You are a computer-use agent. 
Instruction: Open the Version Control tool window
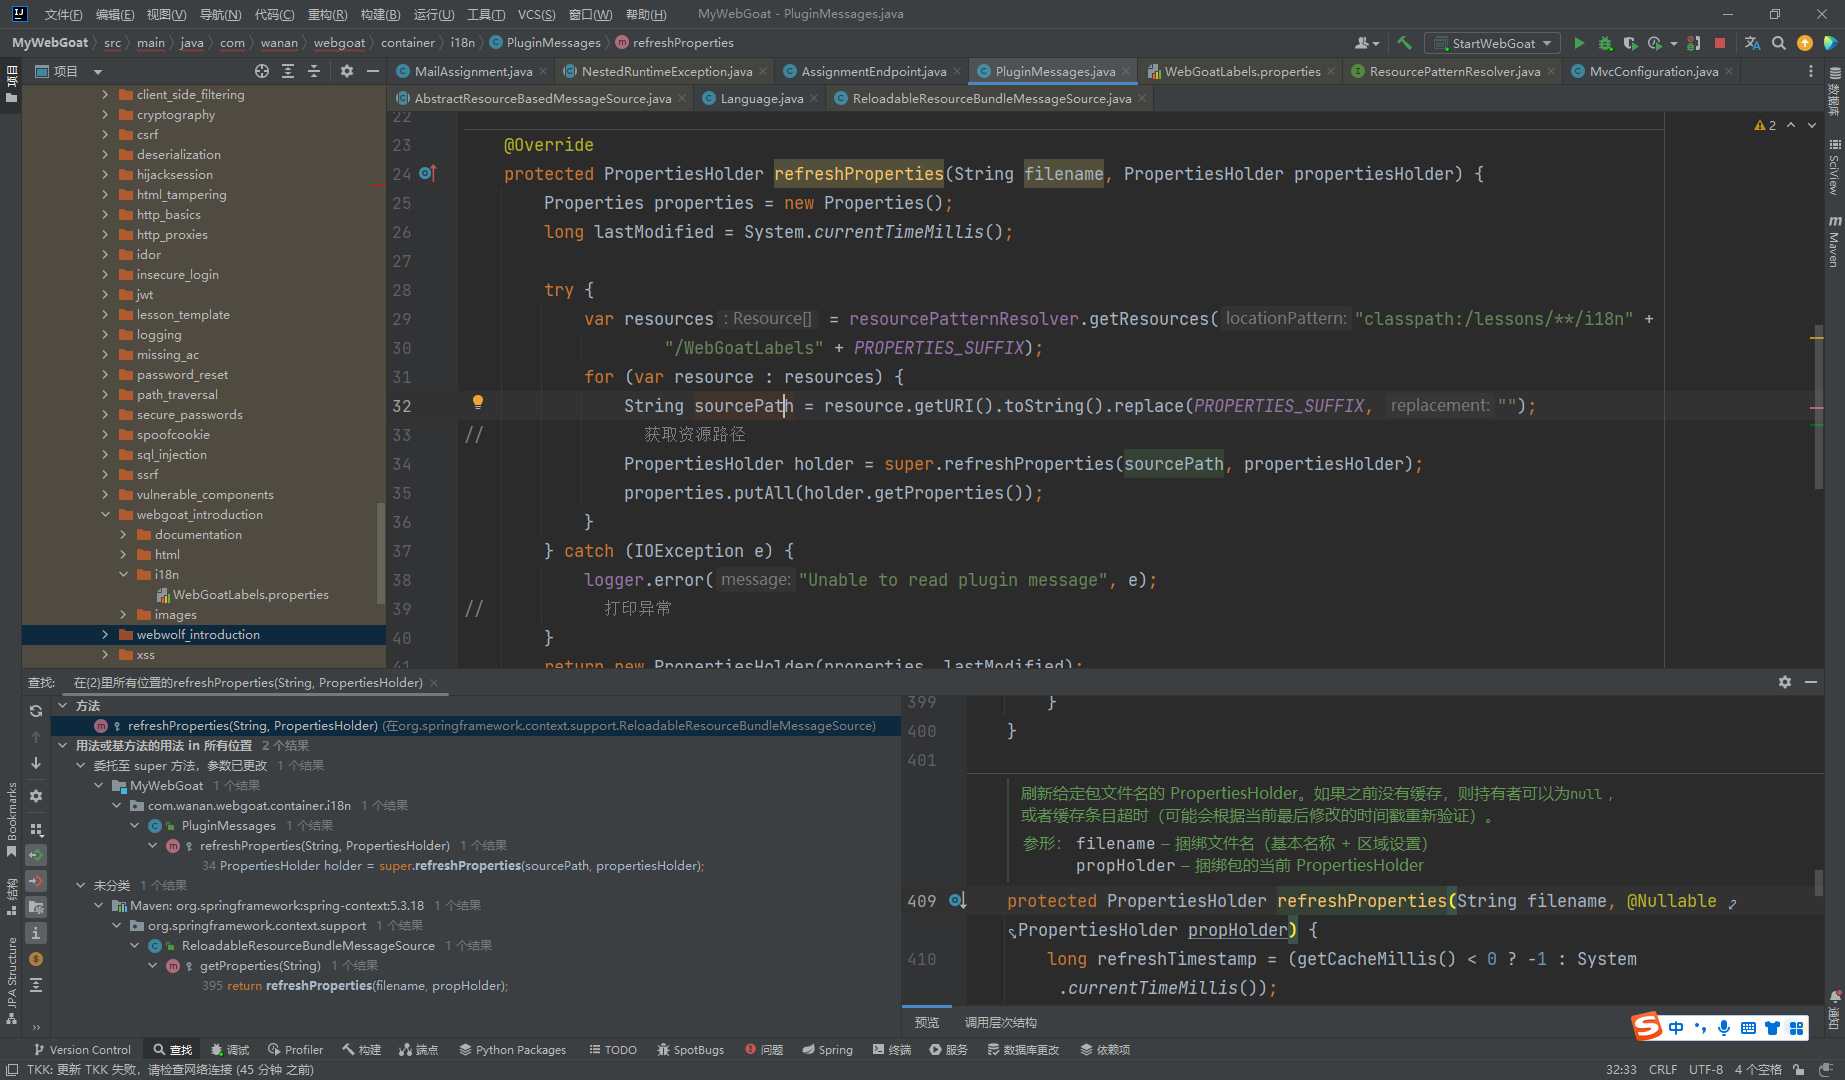[x=82, y=1050]
